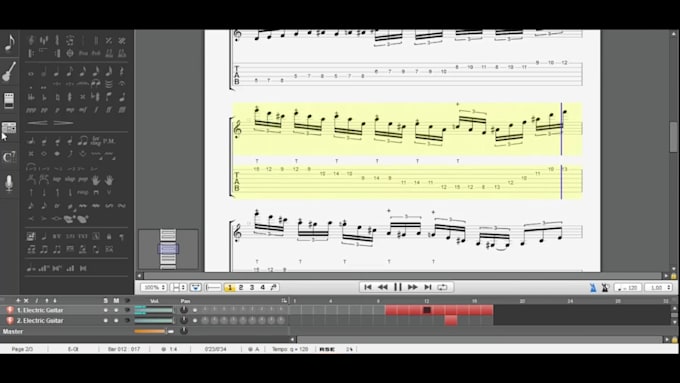Select the whole note duration
This screenshot has height=383, width=680.
click(x=31, y=74)
